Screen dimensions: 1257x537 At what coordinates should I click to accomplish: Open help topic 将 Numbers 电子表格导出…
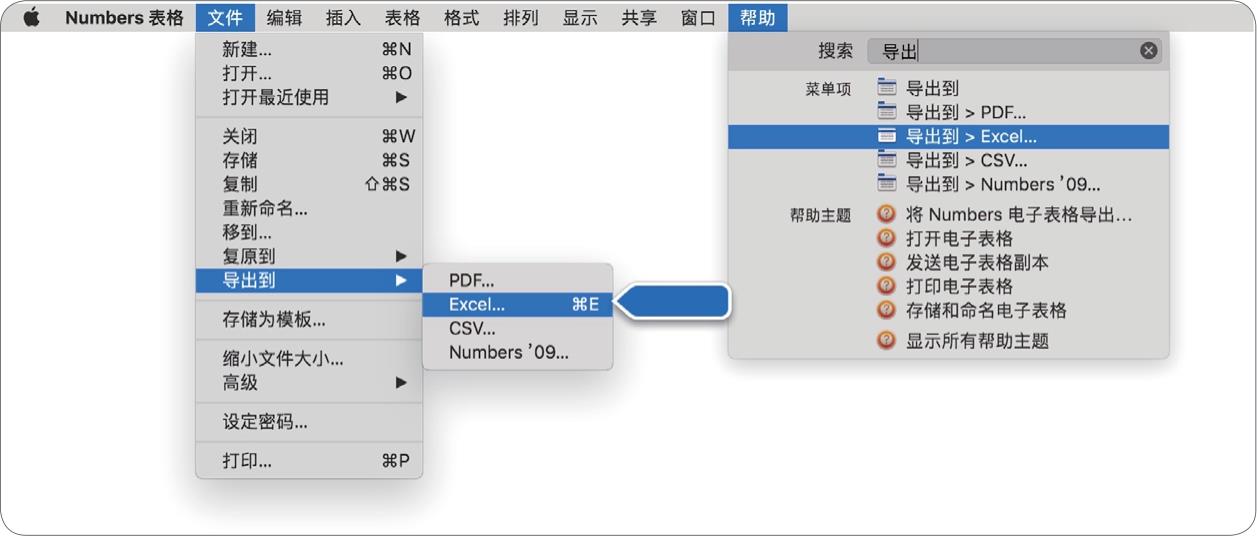pos(1018,214)
